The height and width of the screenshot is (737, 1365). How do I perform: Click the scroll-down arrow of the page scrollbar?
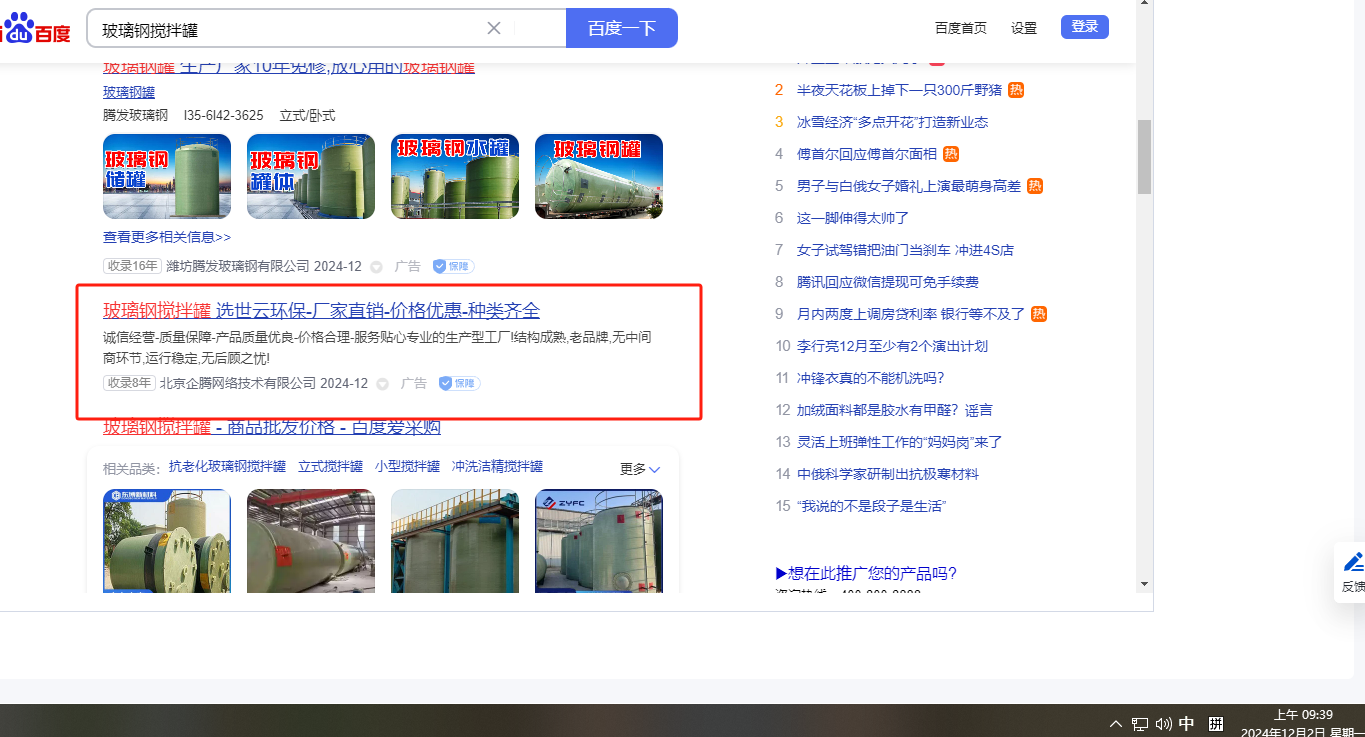coord(1144,584)
